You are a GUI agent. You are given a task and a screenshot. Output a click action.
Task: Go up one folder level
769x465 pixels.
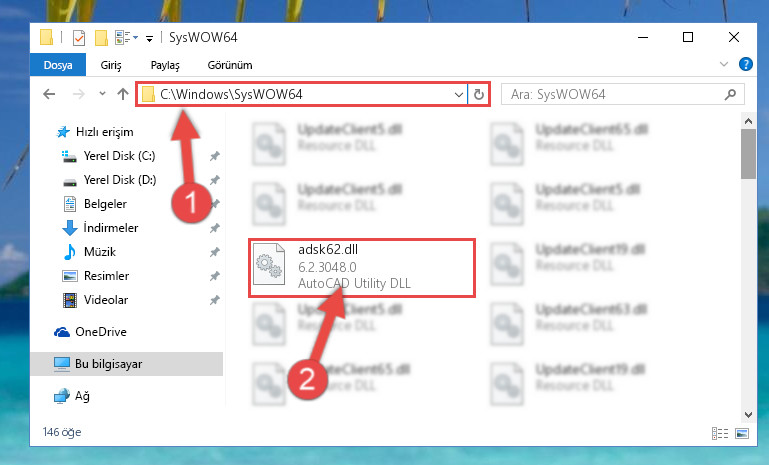tap(123, 94)
